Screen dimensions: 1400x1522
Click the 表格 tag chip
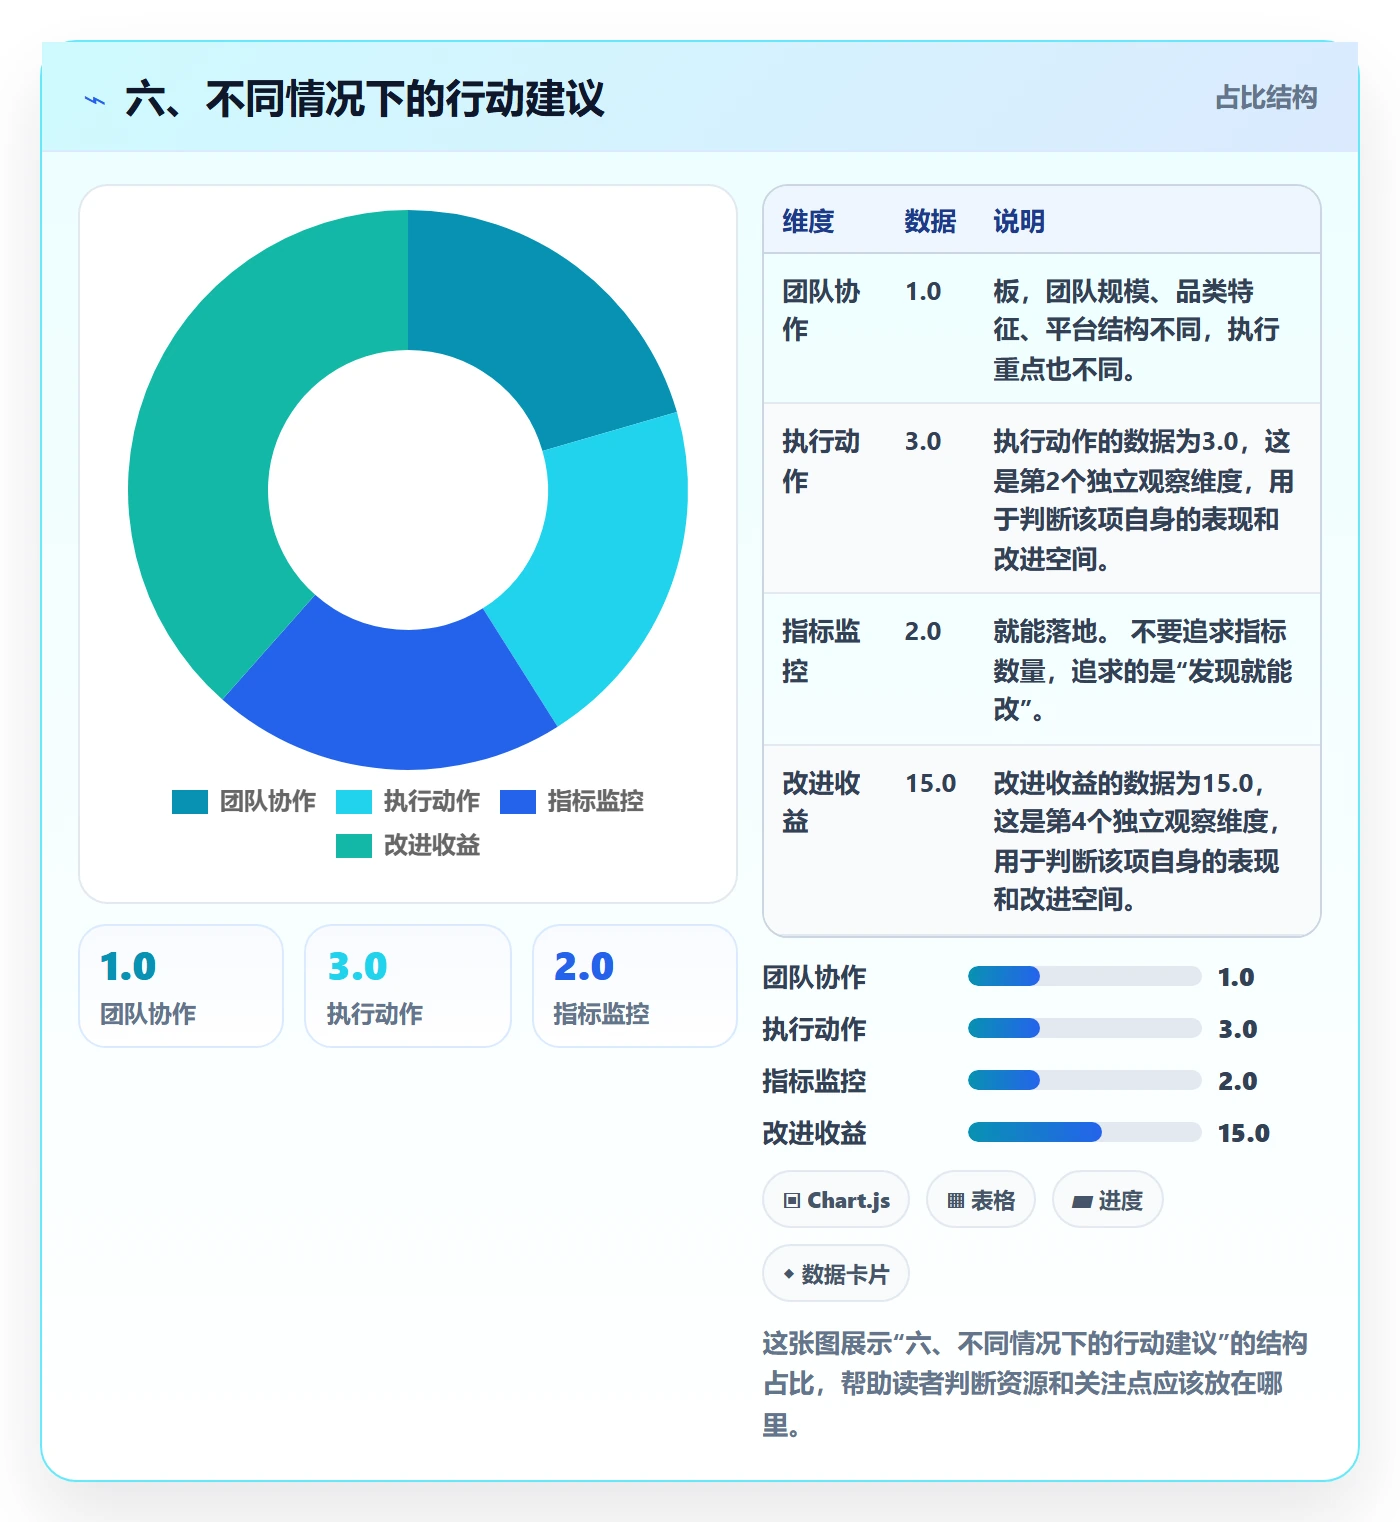pos(981,1200)
